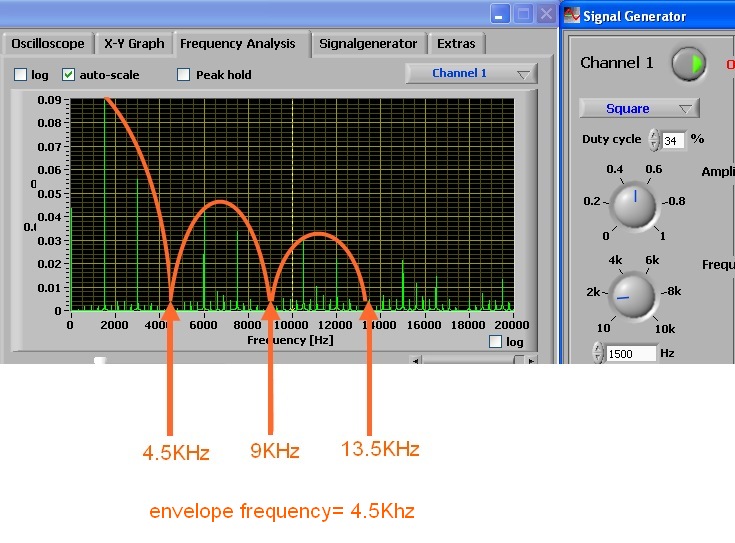Enable the Peak hold checkbox
The image size is (735, 543).
click(x=184, y=75)
